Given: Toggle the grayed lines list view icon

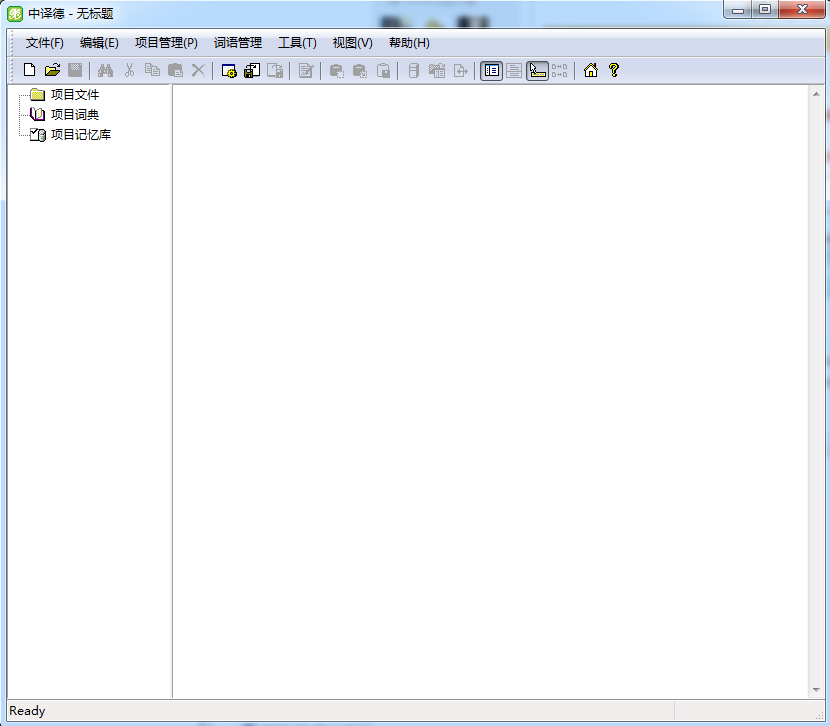Looking at the screenshot, I should 514,70.
